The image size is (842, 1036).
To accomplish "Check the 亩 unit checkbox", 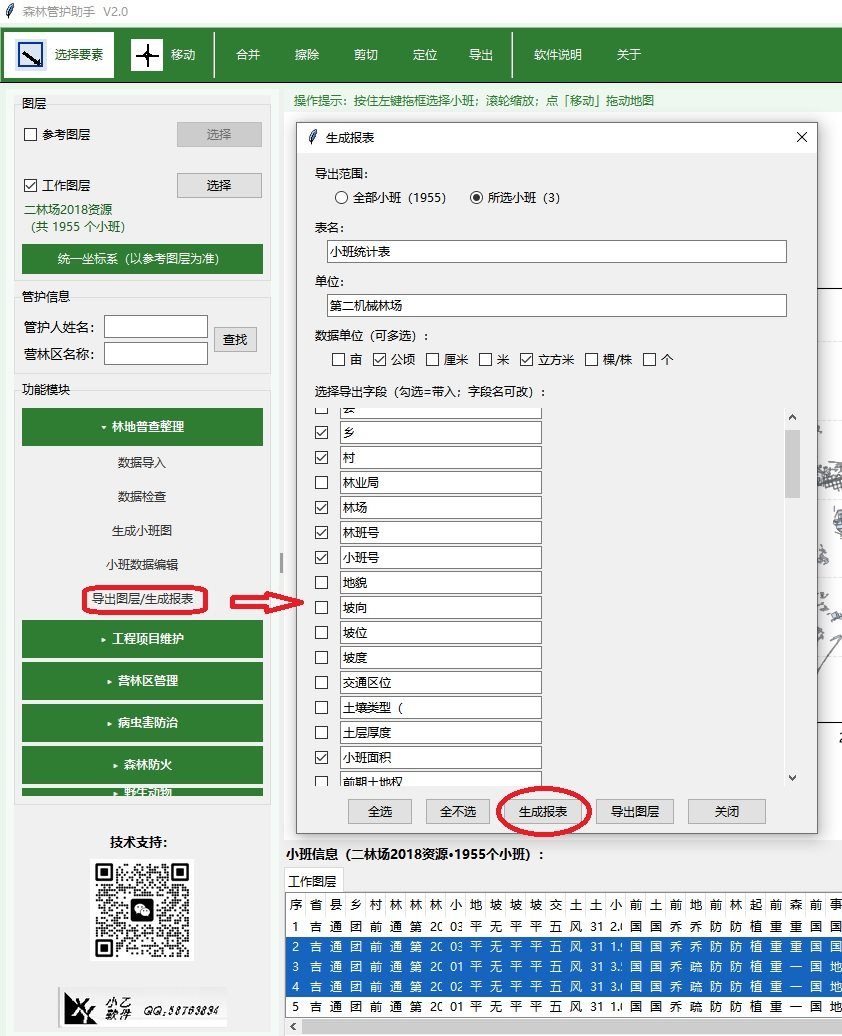I will (x=338, y=359).
